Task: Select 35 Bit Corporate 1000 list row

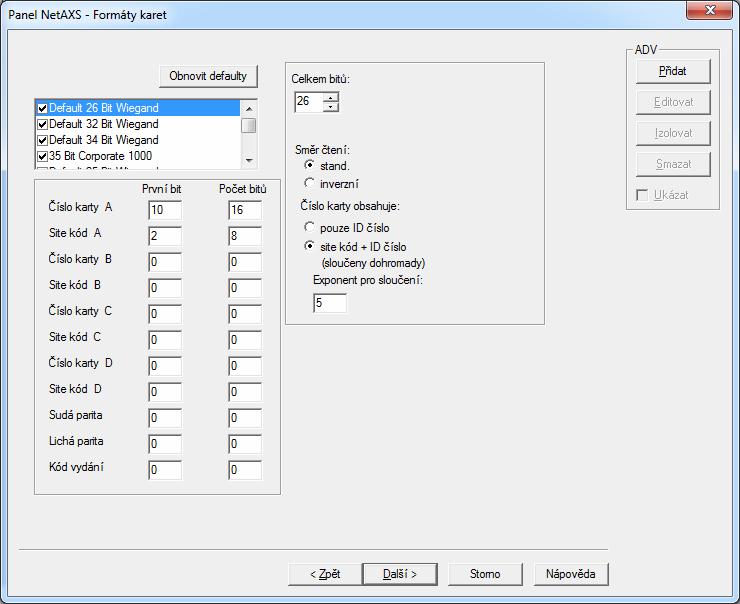Action: coord(138,156)
